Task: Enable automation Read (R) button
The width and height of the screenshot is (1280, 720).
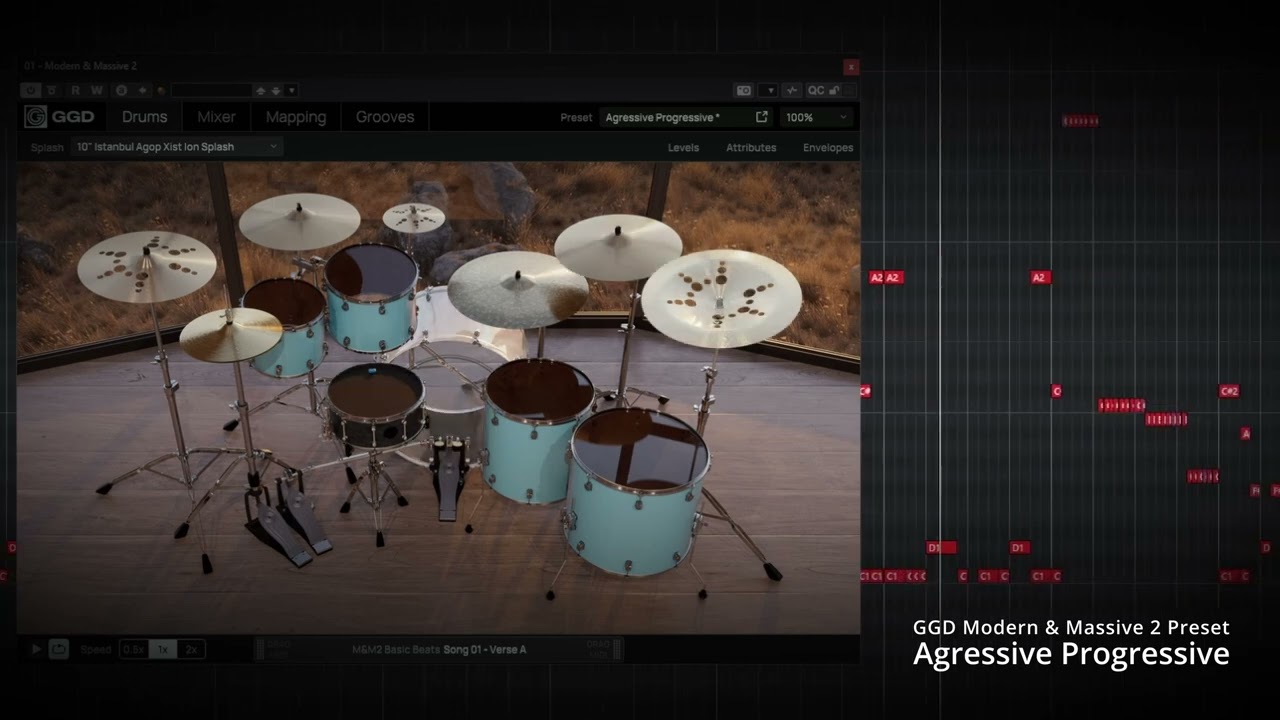Action: point(74,90)
